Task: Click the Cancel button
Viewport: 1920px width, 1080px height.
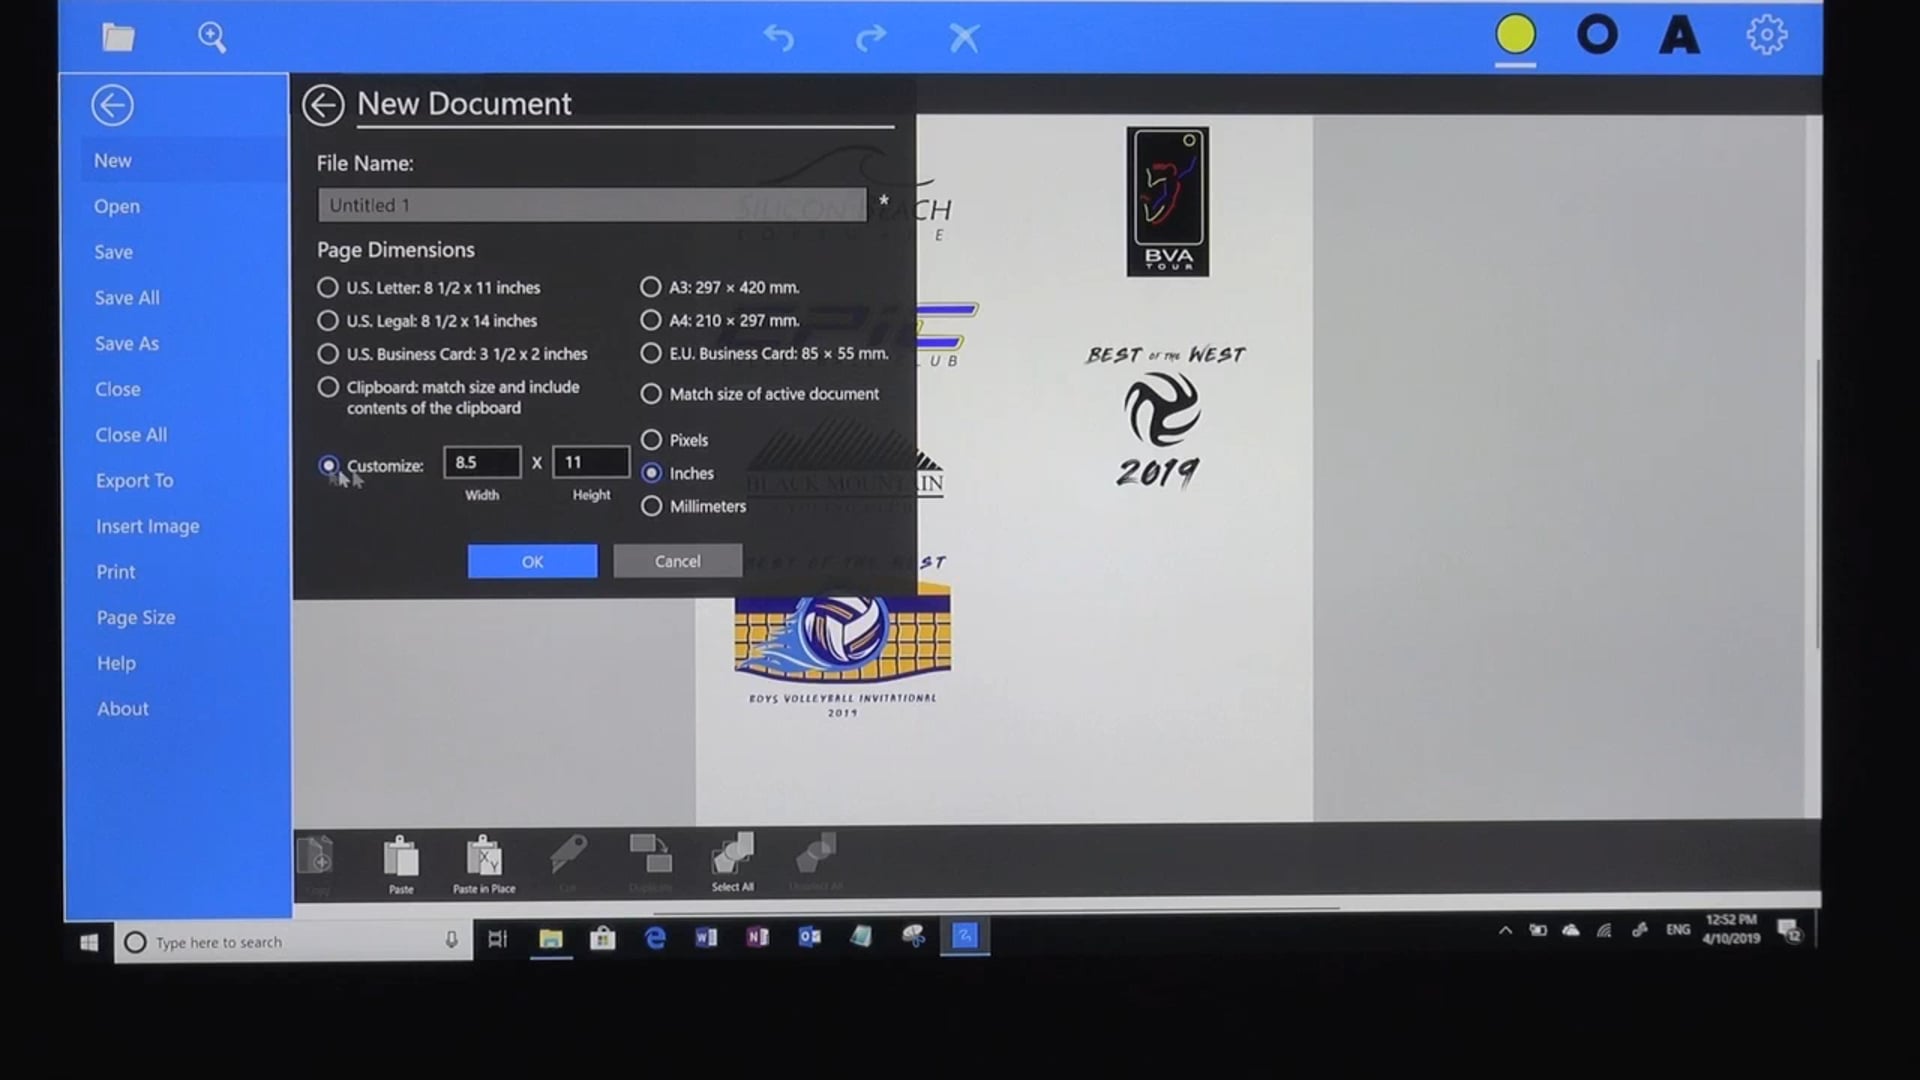Action: click(x=677, y=561)
